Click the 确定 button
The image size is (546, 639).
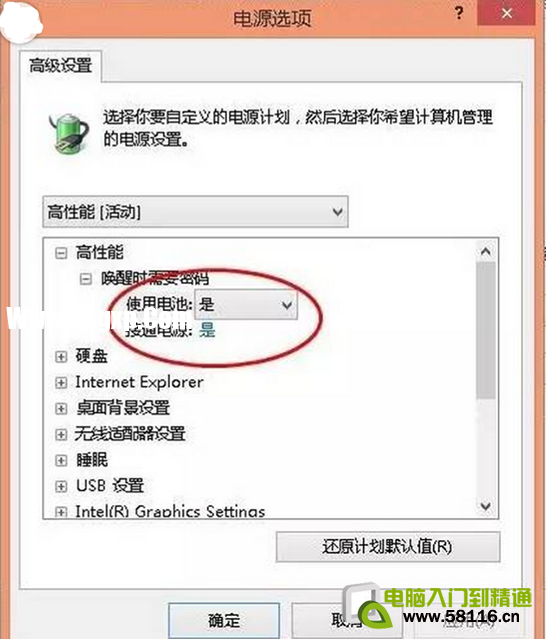(x=224, y=620)
